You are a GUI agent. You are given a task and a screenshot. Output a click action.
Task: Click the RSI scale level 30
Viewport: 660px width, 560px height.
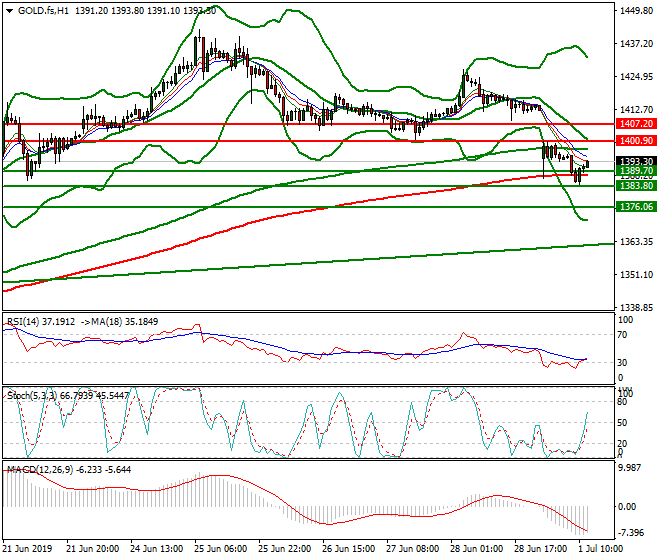pyautogui.click(x=622, y=363)
